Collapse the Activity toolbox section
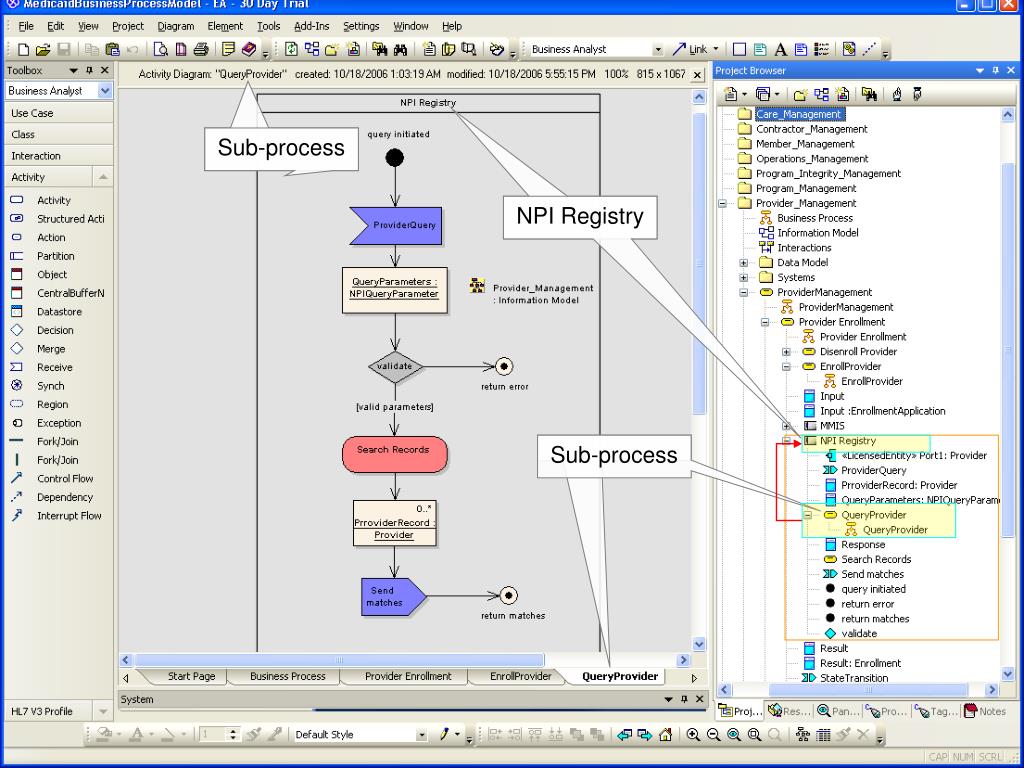The height and width of the screenshot is (768, 1024). click(103, 177)
